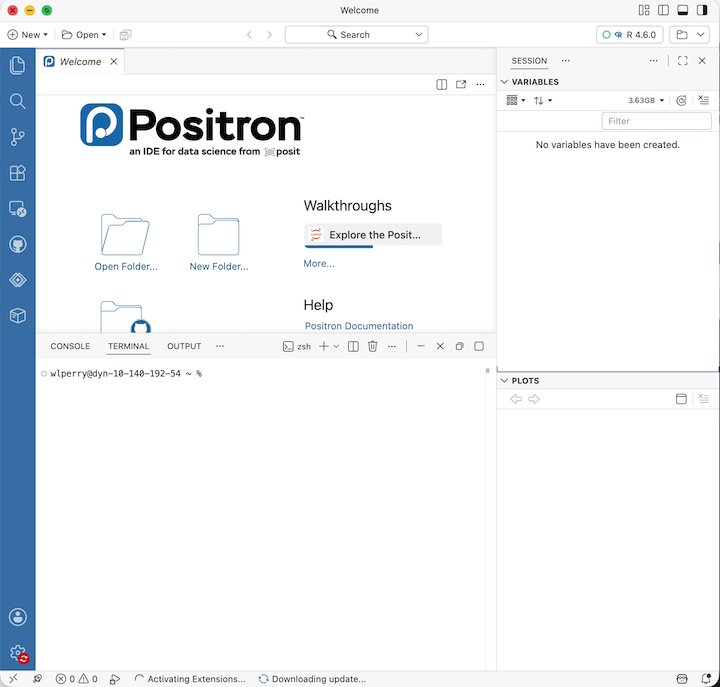Toggle the bottom panel layout button
Viewport: 720px width, 687px height.
click(x=683, y=10)
